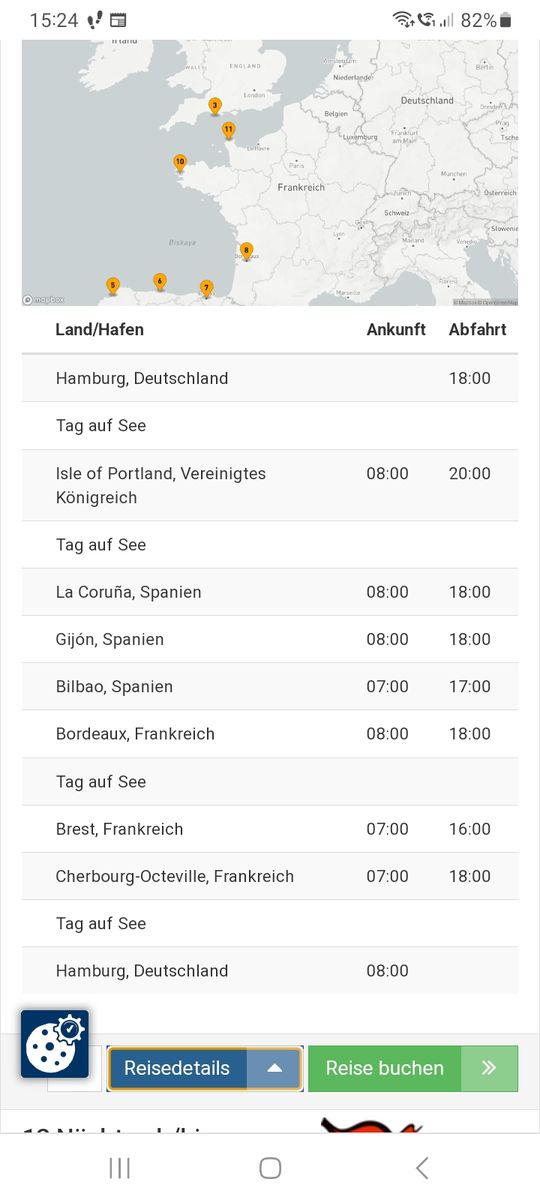Select the Bordeaux, Frankreich row
The height and width of the screenshot is (1200, 540).
pyautogui.click(x=270, y=734)
